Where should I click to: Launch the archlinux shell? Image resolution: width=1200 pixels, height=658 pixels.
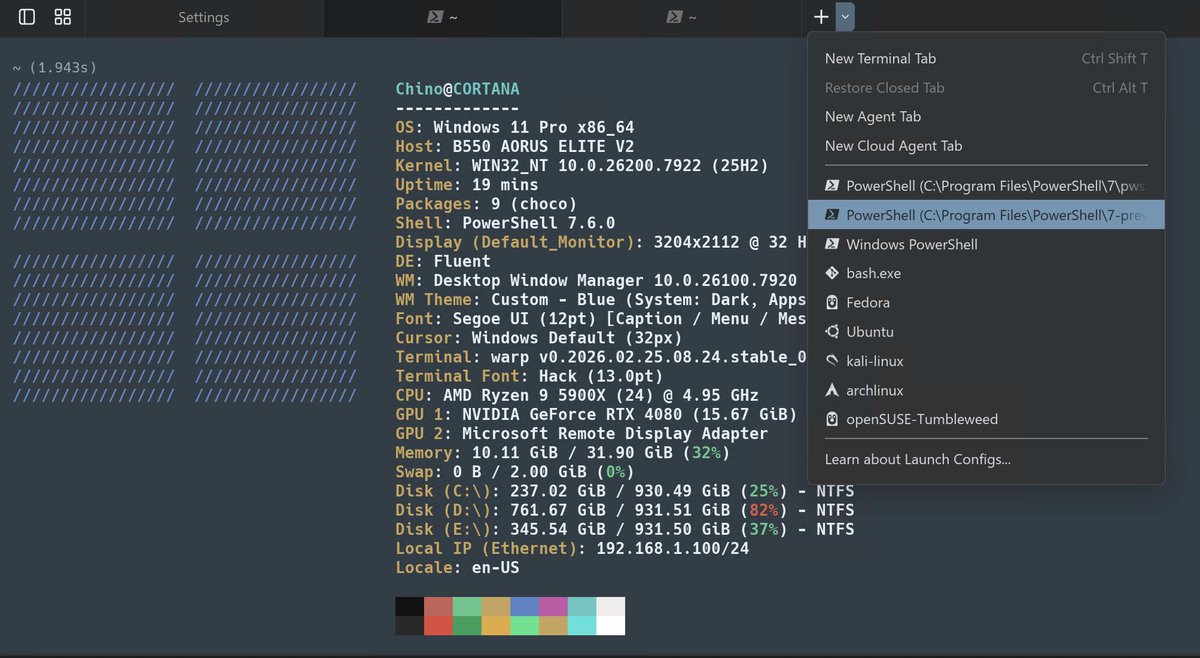point(986,390)
